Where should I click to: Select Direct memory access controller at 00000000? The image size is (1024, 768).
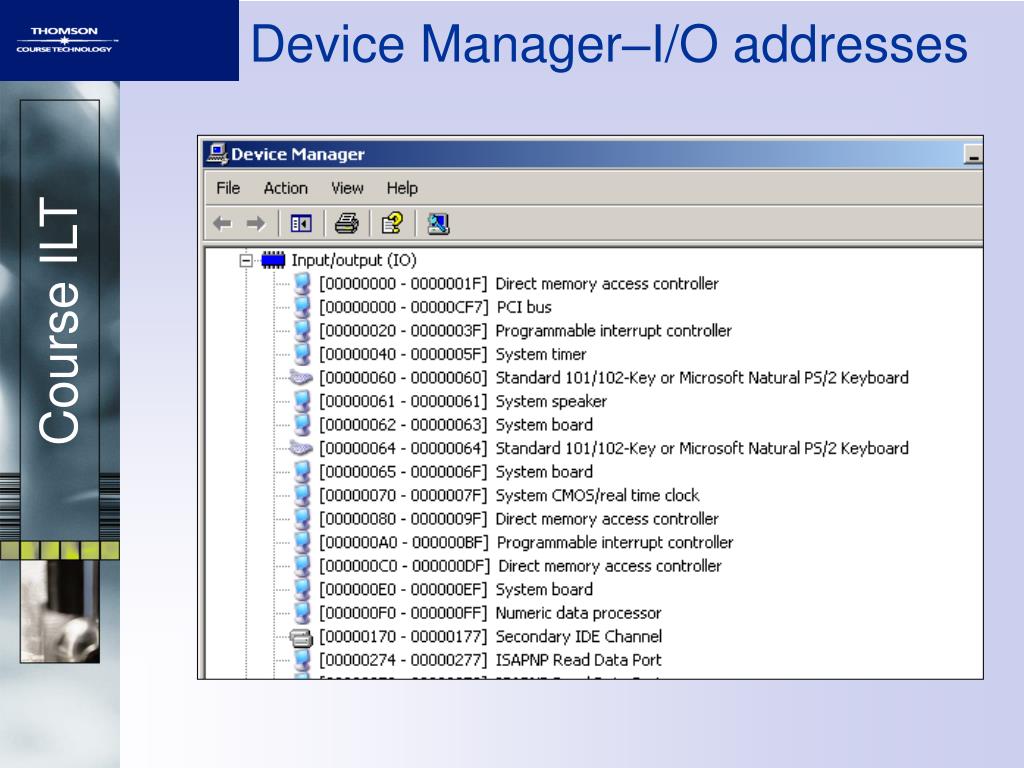point(519,283)
